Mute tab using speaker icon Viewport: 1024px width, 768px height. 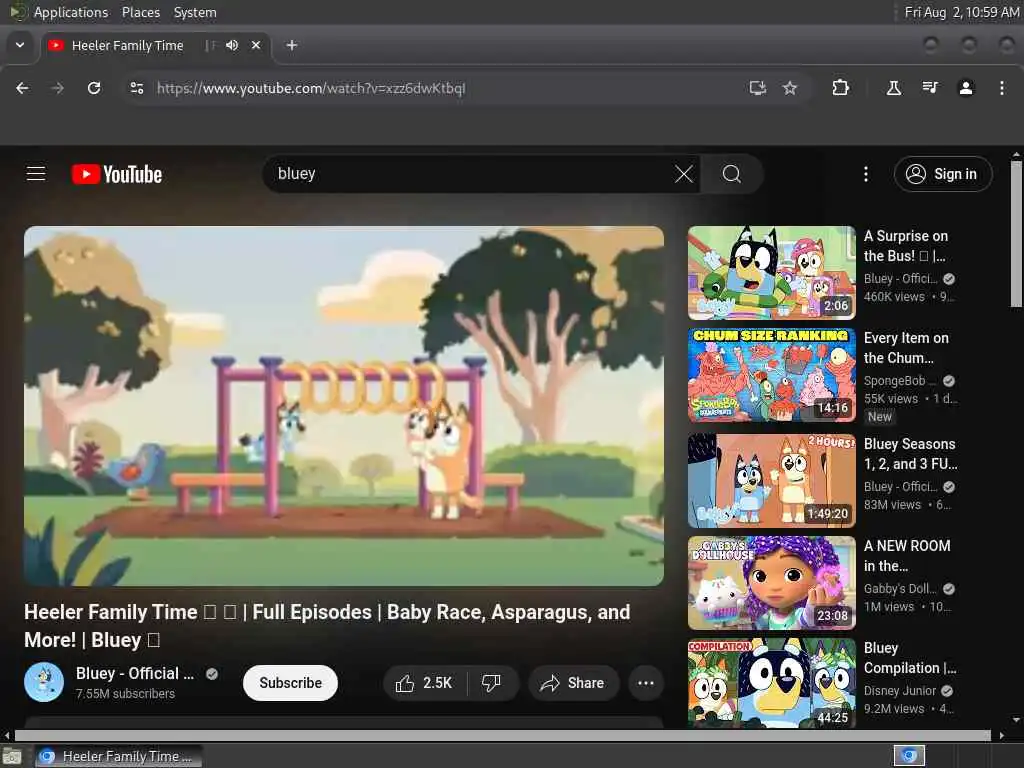(232, 45)
